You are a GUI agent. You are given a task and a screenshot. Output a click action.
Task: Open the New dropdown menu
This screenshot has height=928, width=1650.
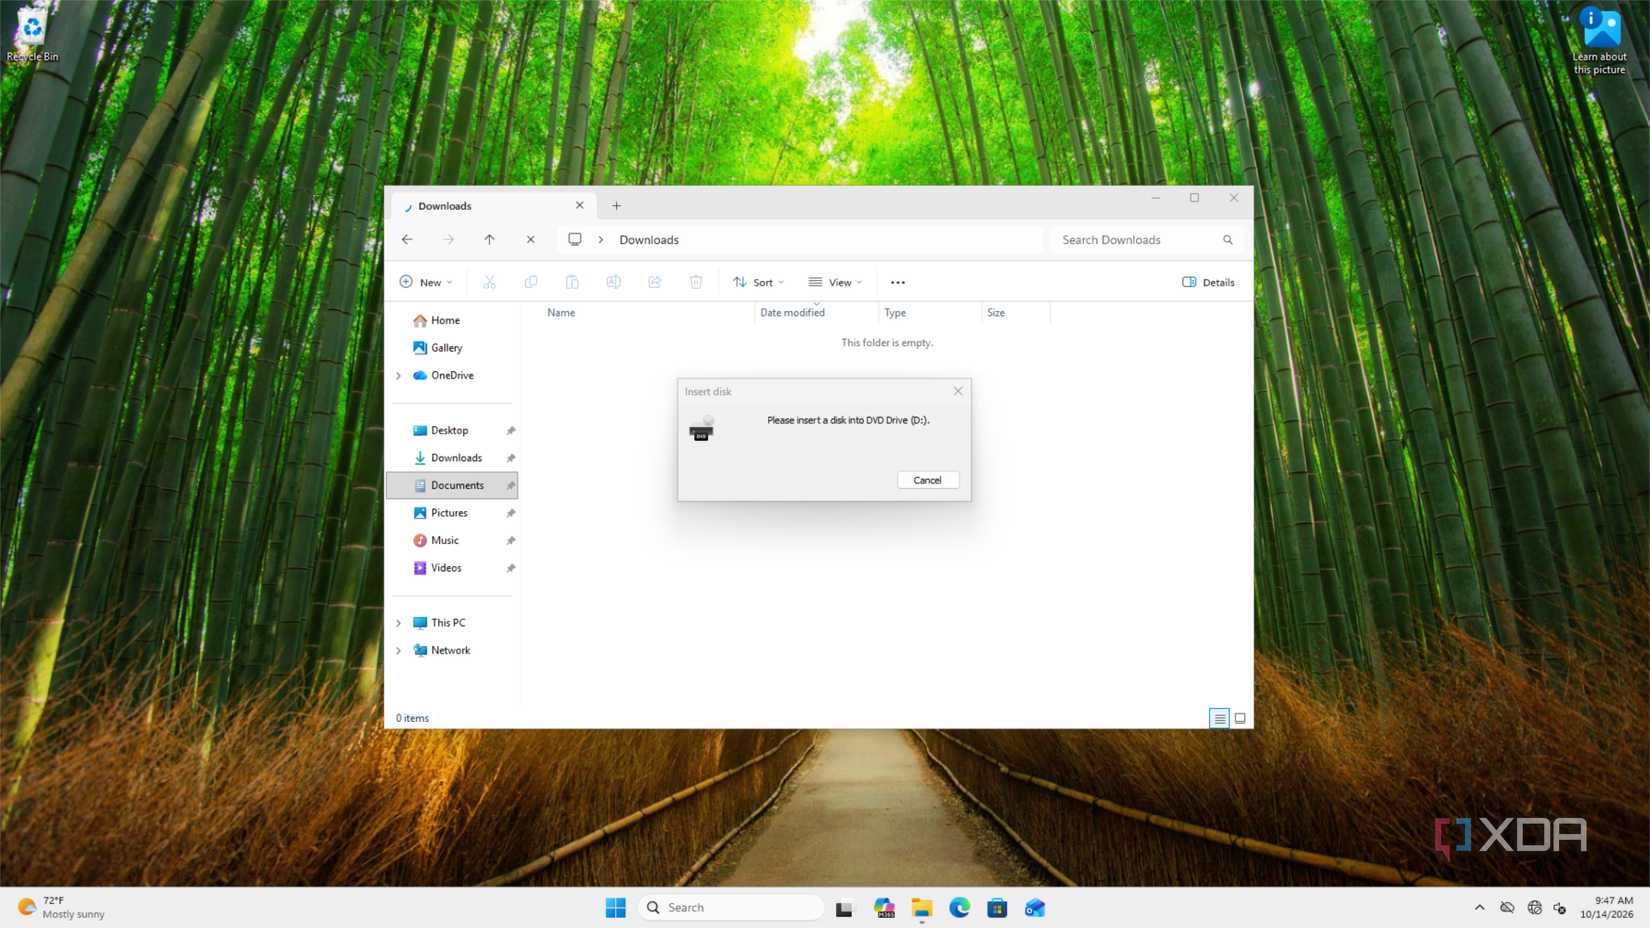tap(426, 282)
